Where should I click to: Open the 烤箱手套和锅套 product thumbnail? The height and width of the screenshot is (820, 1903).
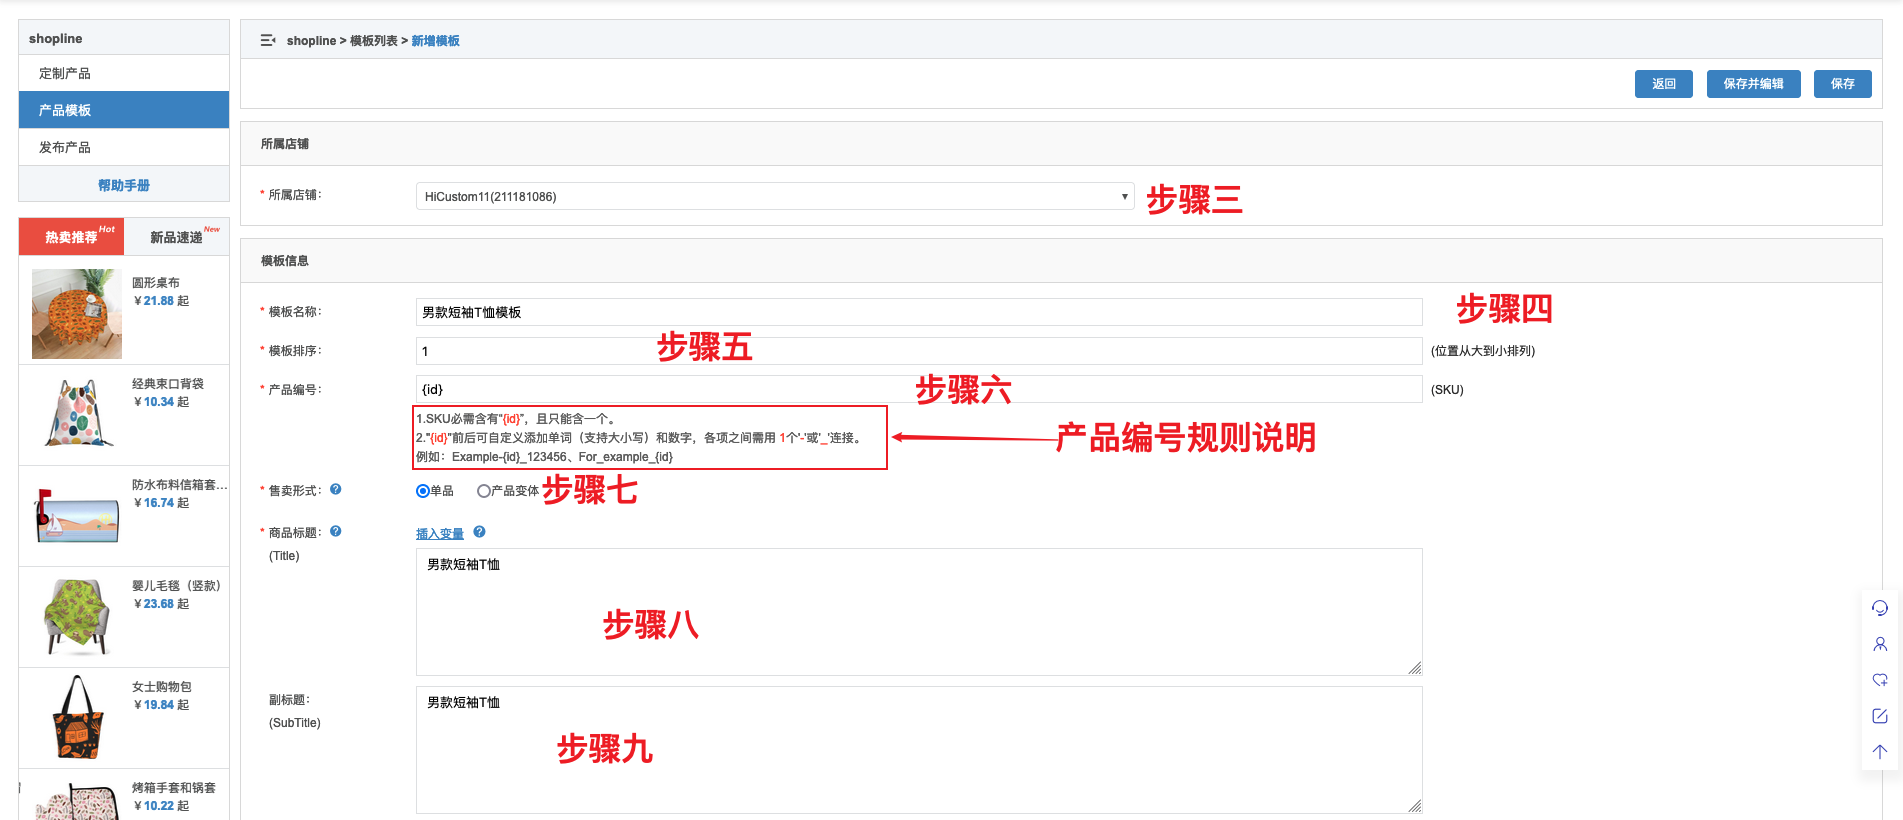77,797
